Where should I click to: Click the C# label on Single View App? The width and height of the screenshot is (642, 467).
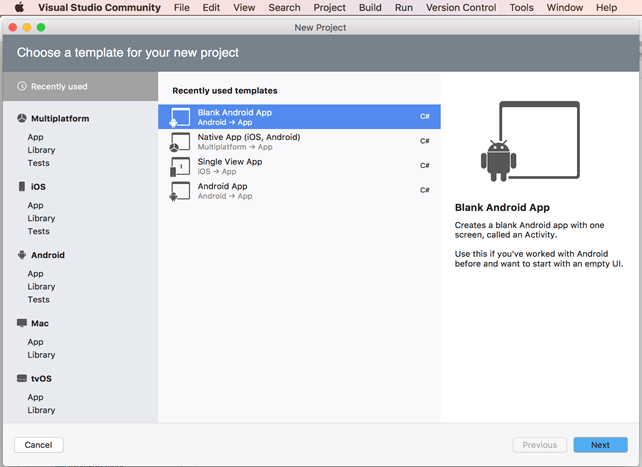pyautogui.click(x=425, y=166)
